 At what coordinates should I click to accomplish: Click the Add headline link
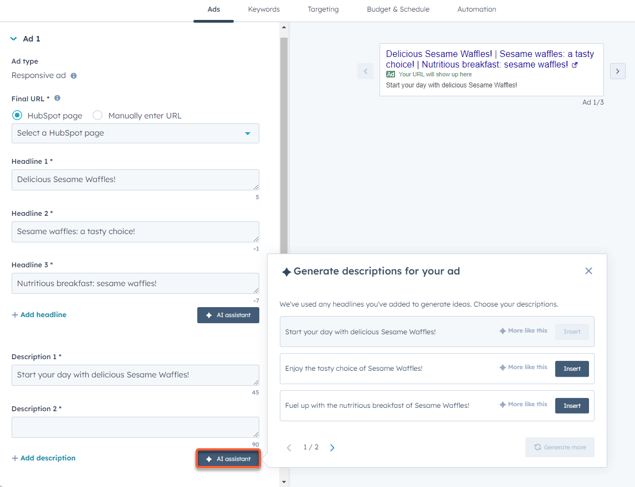point(39,315)
